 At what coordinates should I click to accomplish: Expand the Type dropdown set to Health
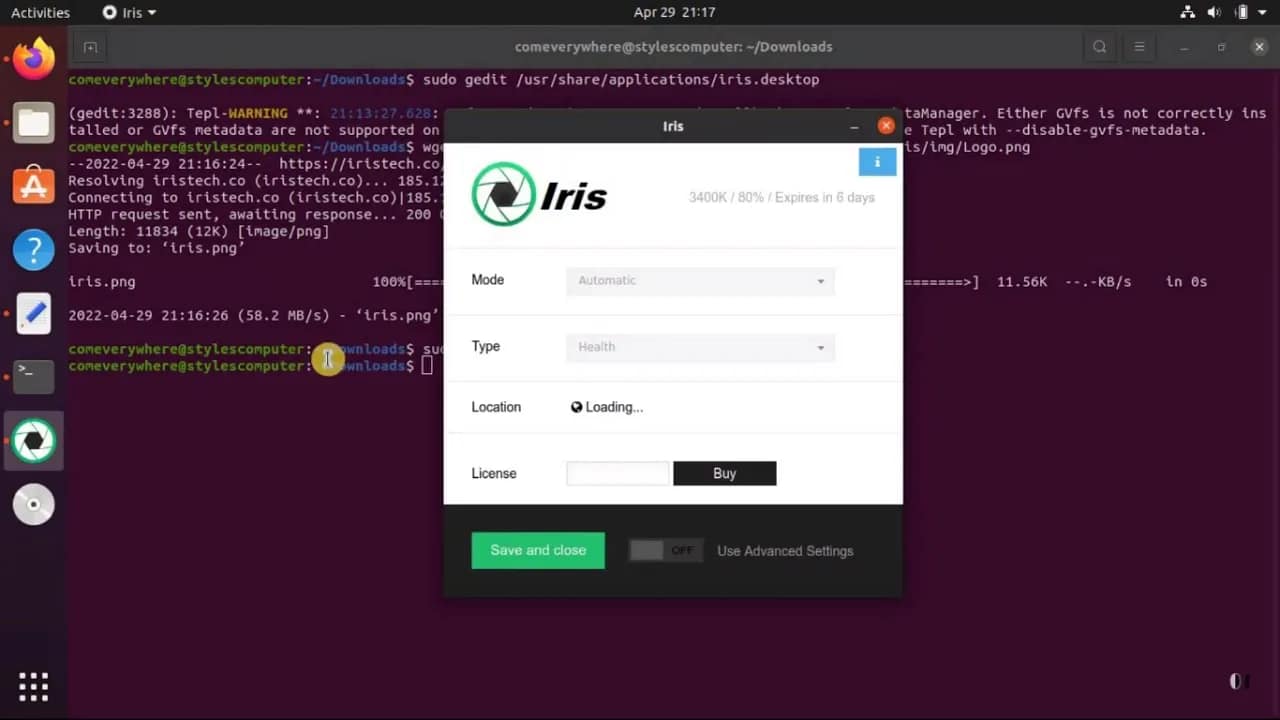click(699, 346)
